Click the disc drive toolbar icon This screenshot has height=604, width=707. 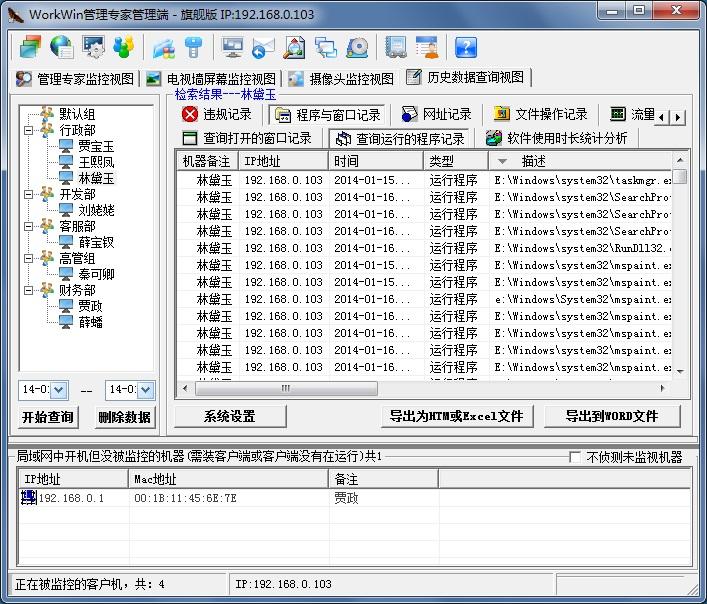point(357,48)
